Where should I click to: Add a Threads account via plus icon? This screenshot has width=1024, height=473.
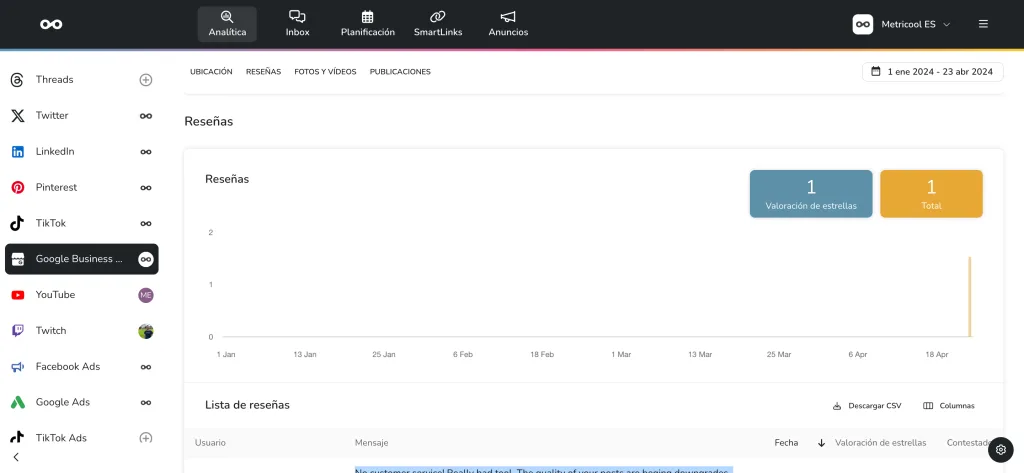(146, 80)
